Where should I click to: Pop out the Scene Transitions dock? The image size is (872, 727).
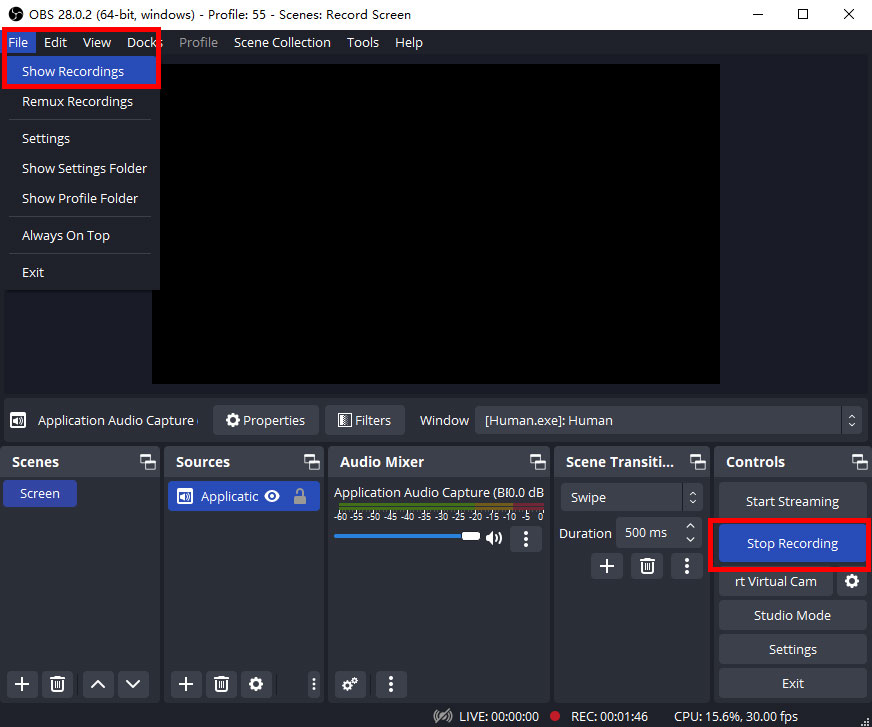pyautogui.click(x=697, y=462)
